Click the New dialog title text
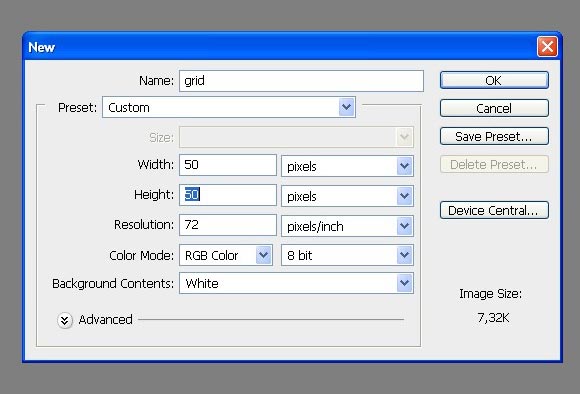The width and height of the screenshot is (580, 394). click(x=41, y=47)
